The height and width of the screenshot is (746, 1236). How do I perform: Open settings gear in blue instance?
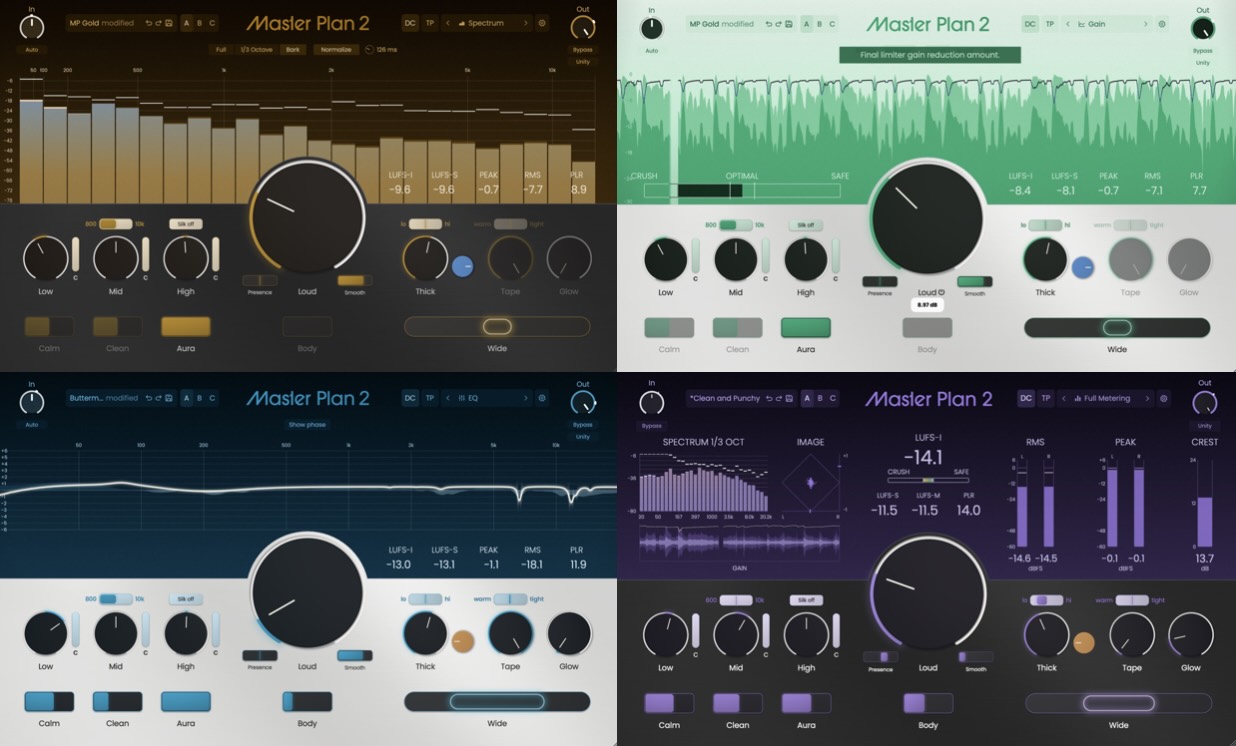tap(542, 398)
